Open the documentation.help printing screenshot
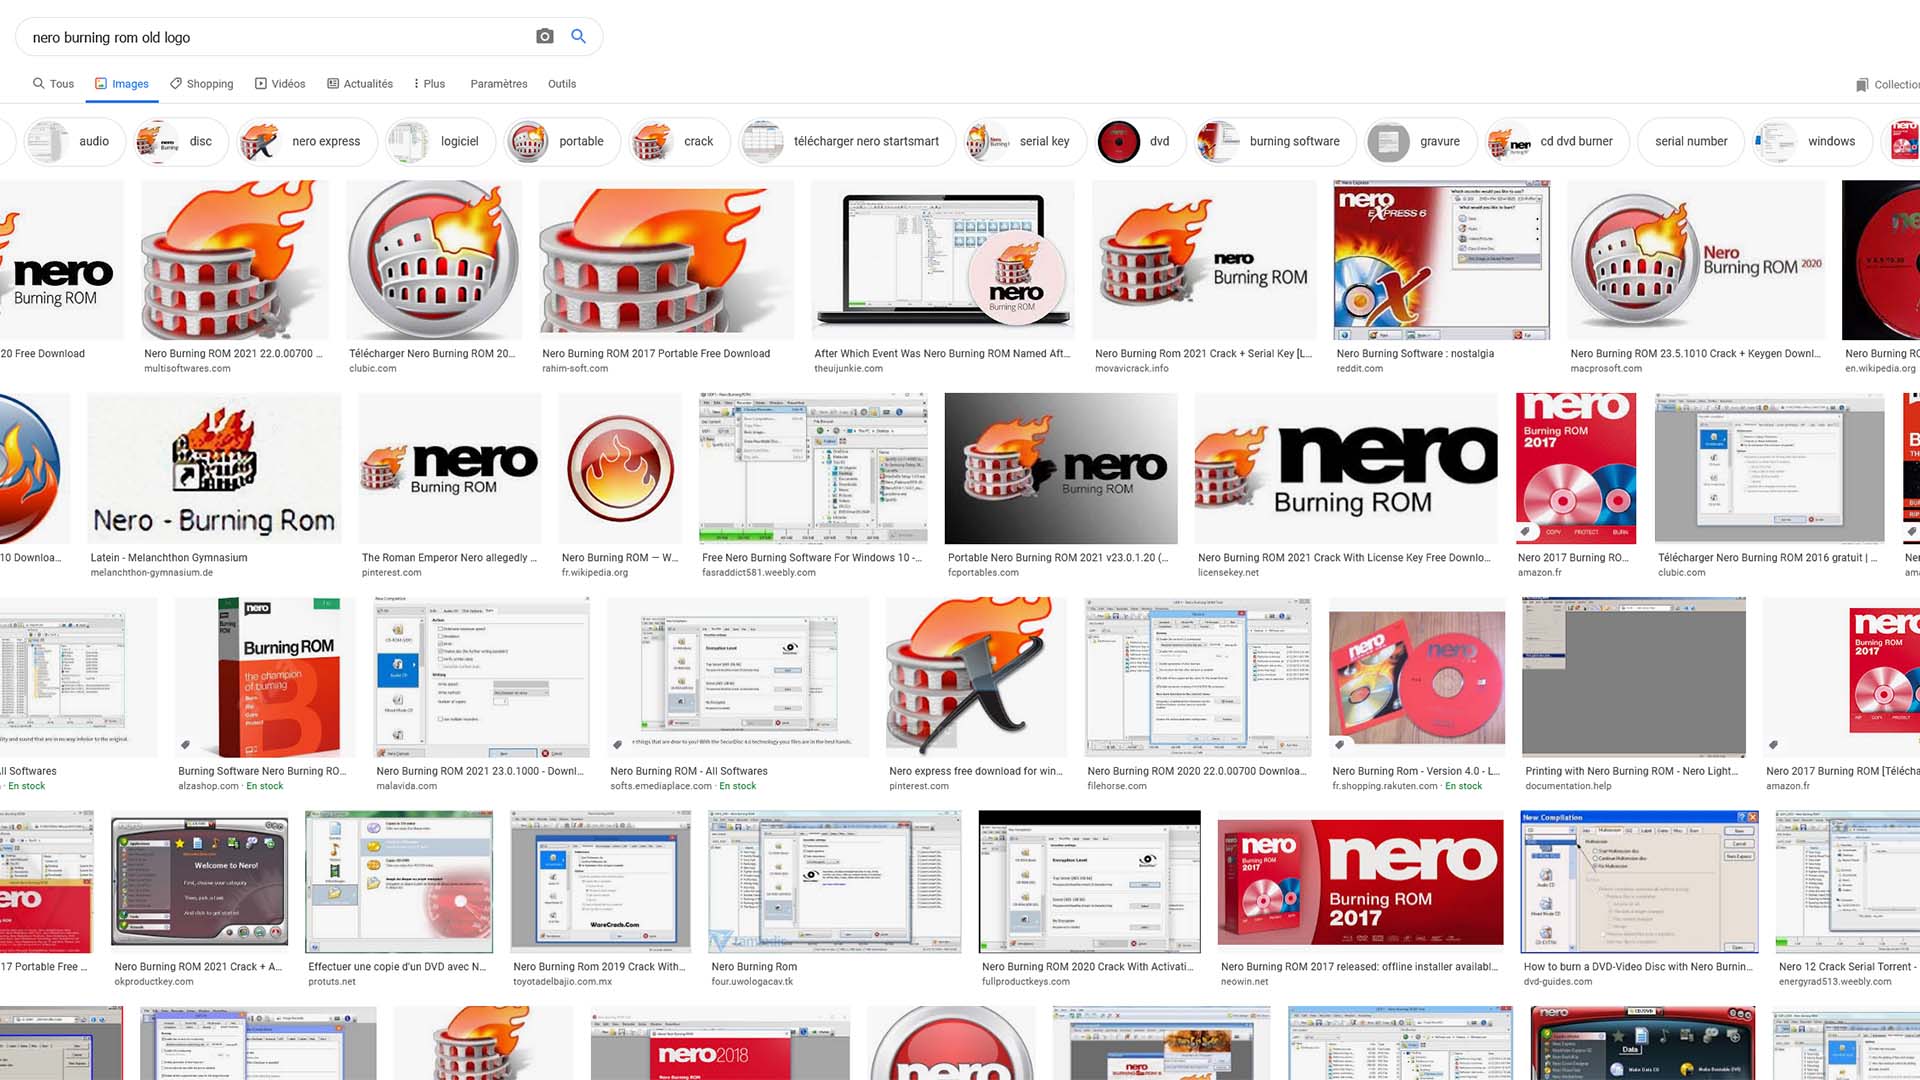Screen dimensions: 1920x1080 coord(1634,677)
